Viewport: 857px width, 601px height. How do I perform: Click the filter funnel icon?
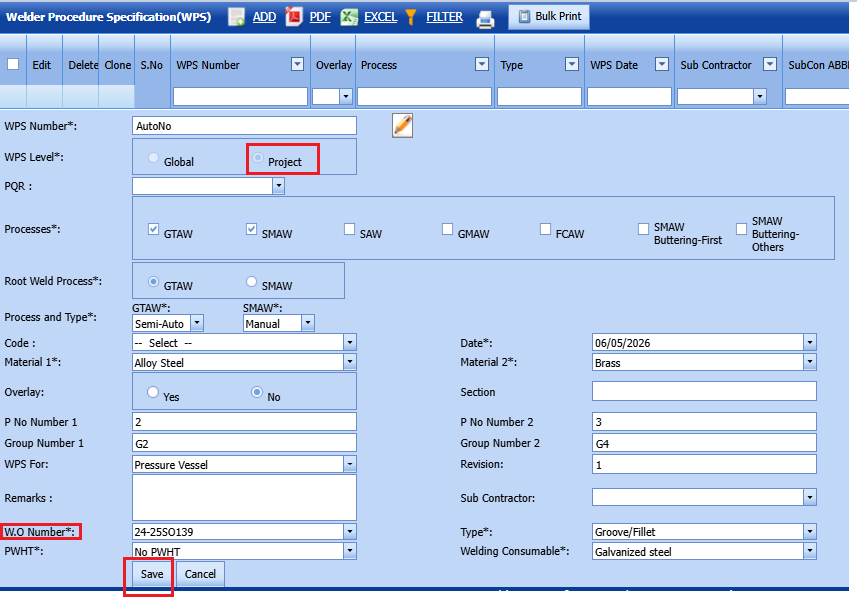tap(411, 17)
